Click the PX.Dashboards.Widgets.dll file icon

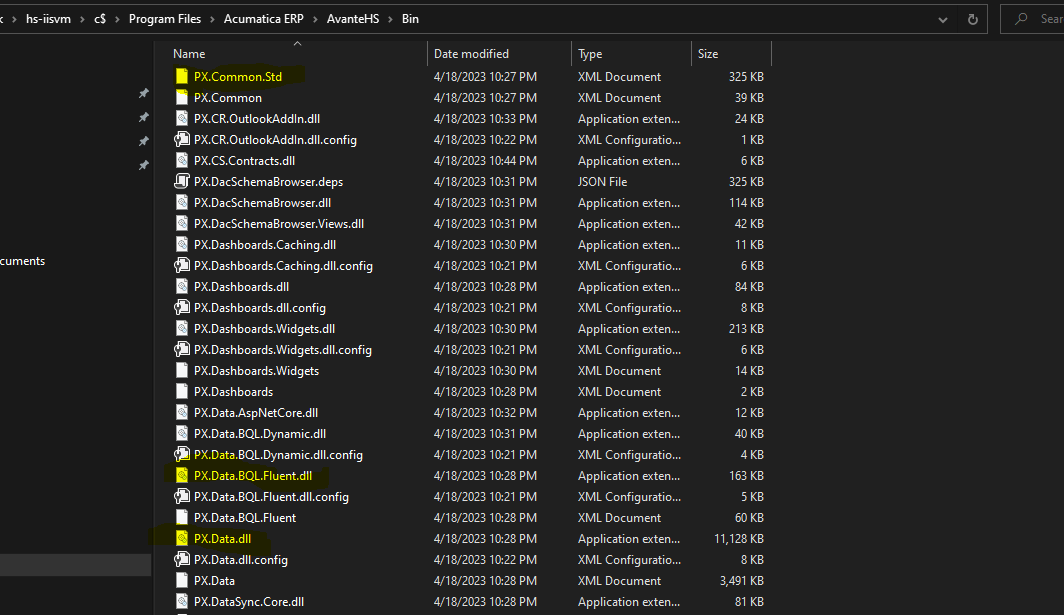point(181,329)
